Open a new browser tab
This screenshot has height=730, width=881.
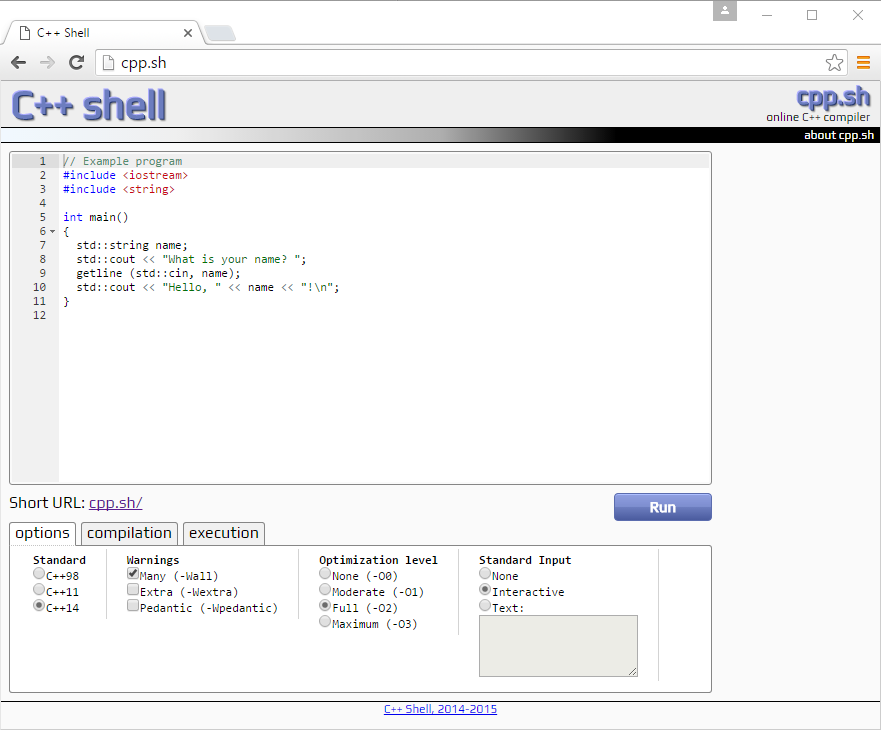tap(220, 34)
